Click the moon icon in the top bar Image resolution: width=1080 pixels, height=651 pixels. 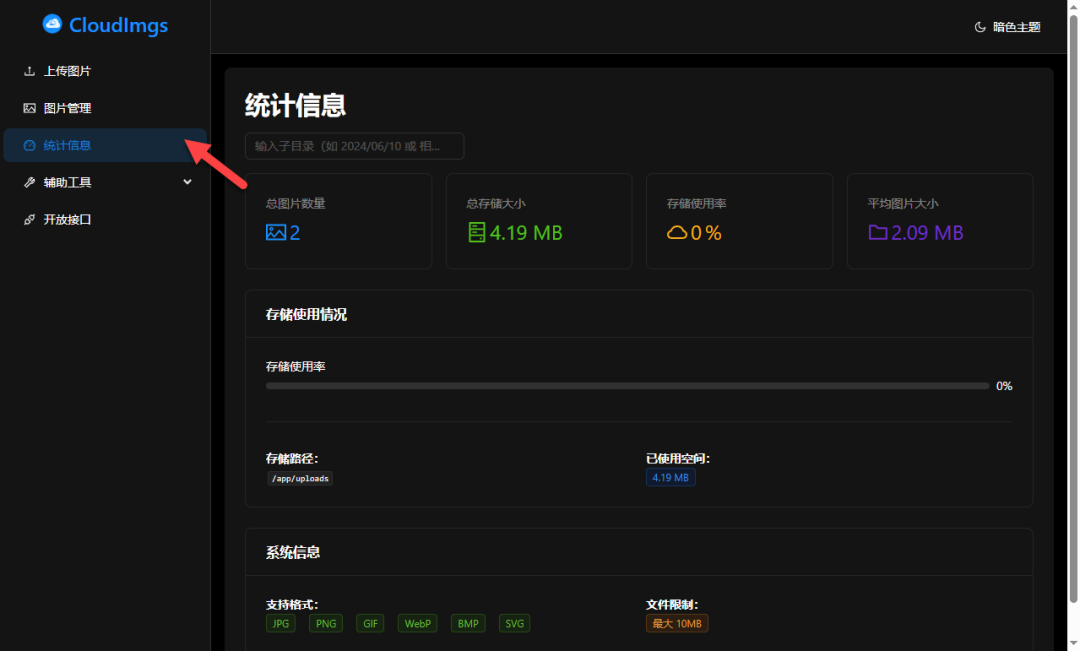pyautogui.click(x=978, y=26)
